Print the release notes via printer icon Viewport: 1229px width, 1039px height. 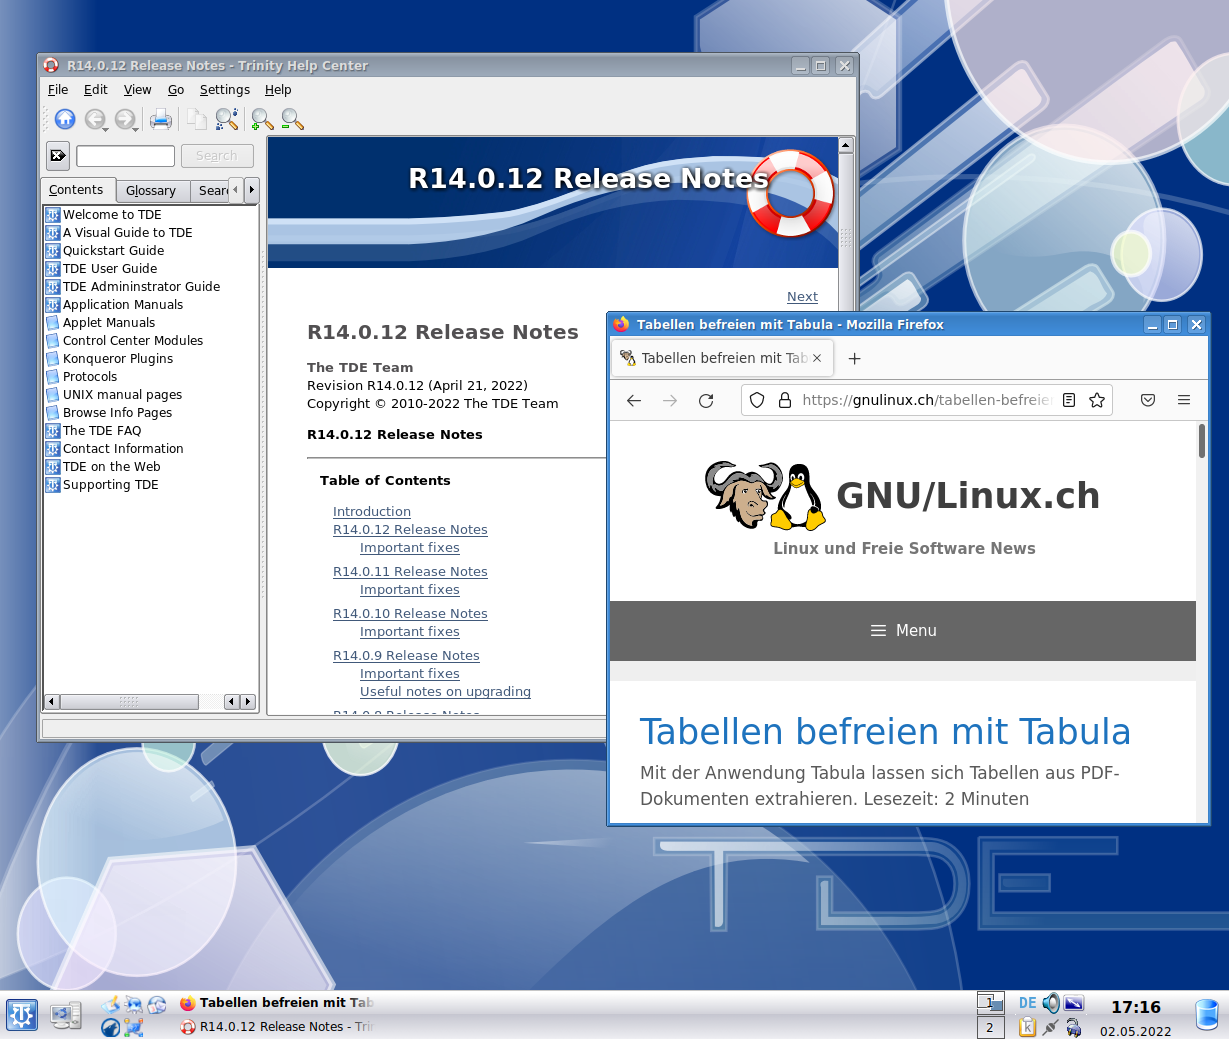point(161,120)
